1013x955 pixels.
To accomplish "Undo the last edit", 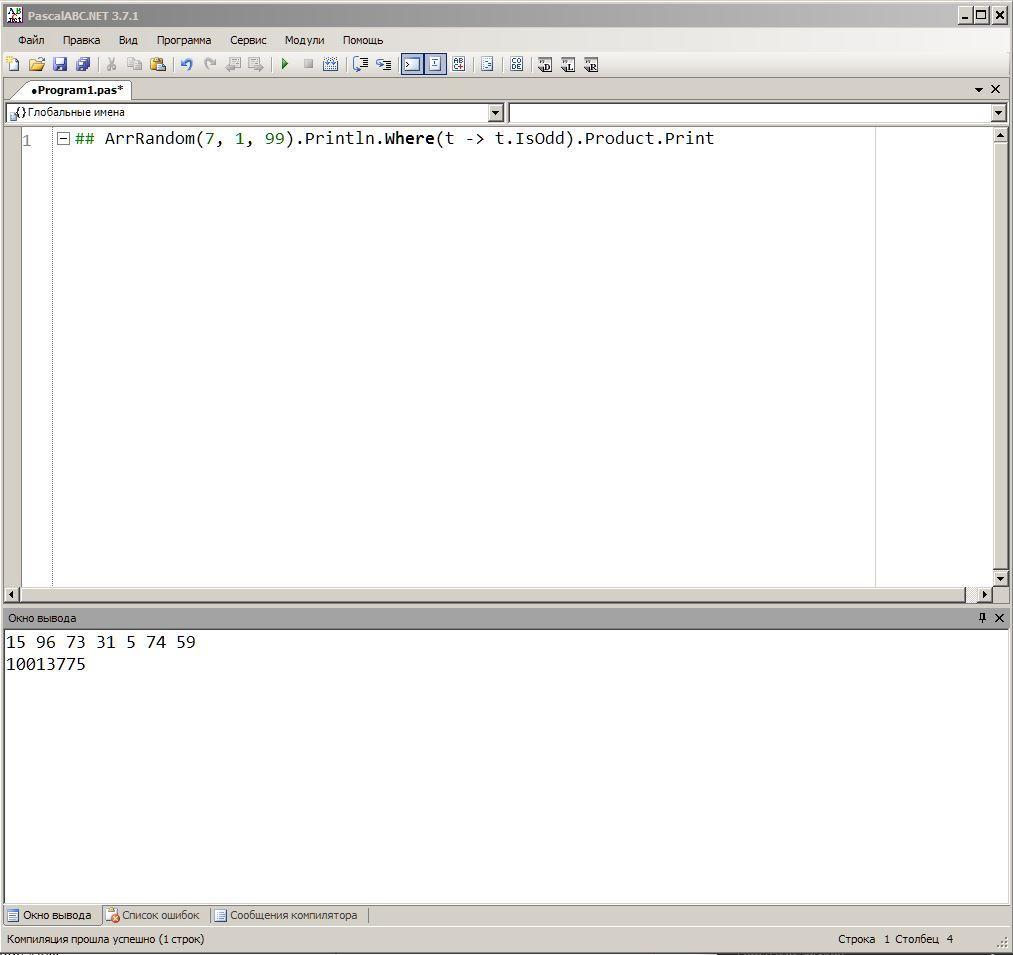I will 187,64.
